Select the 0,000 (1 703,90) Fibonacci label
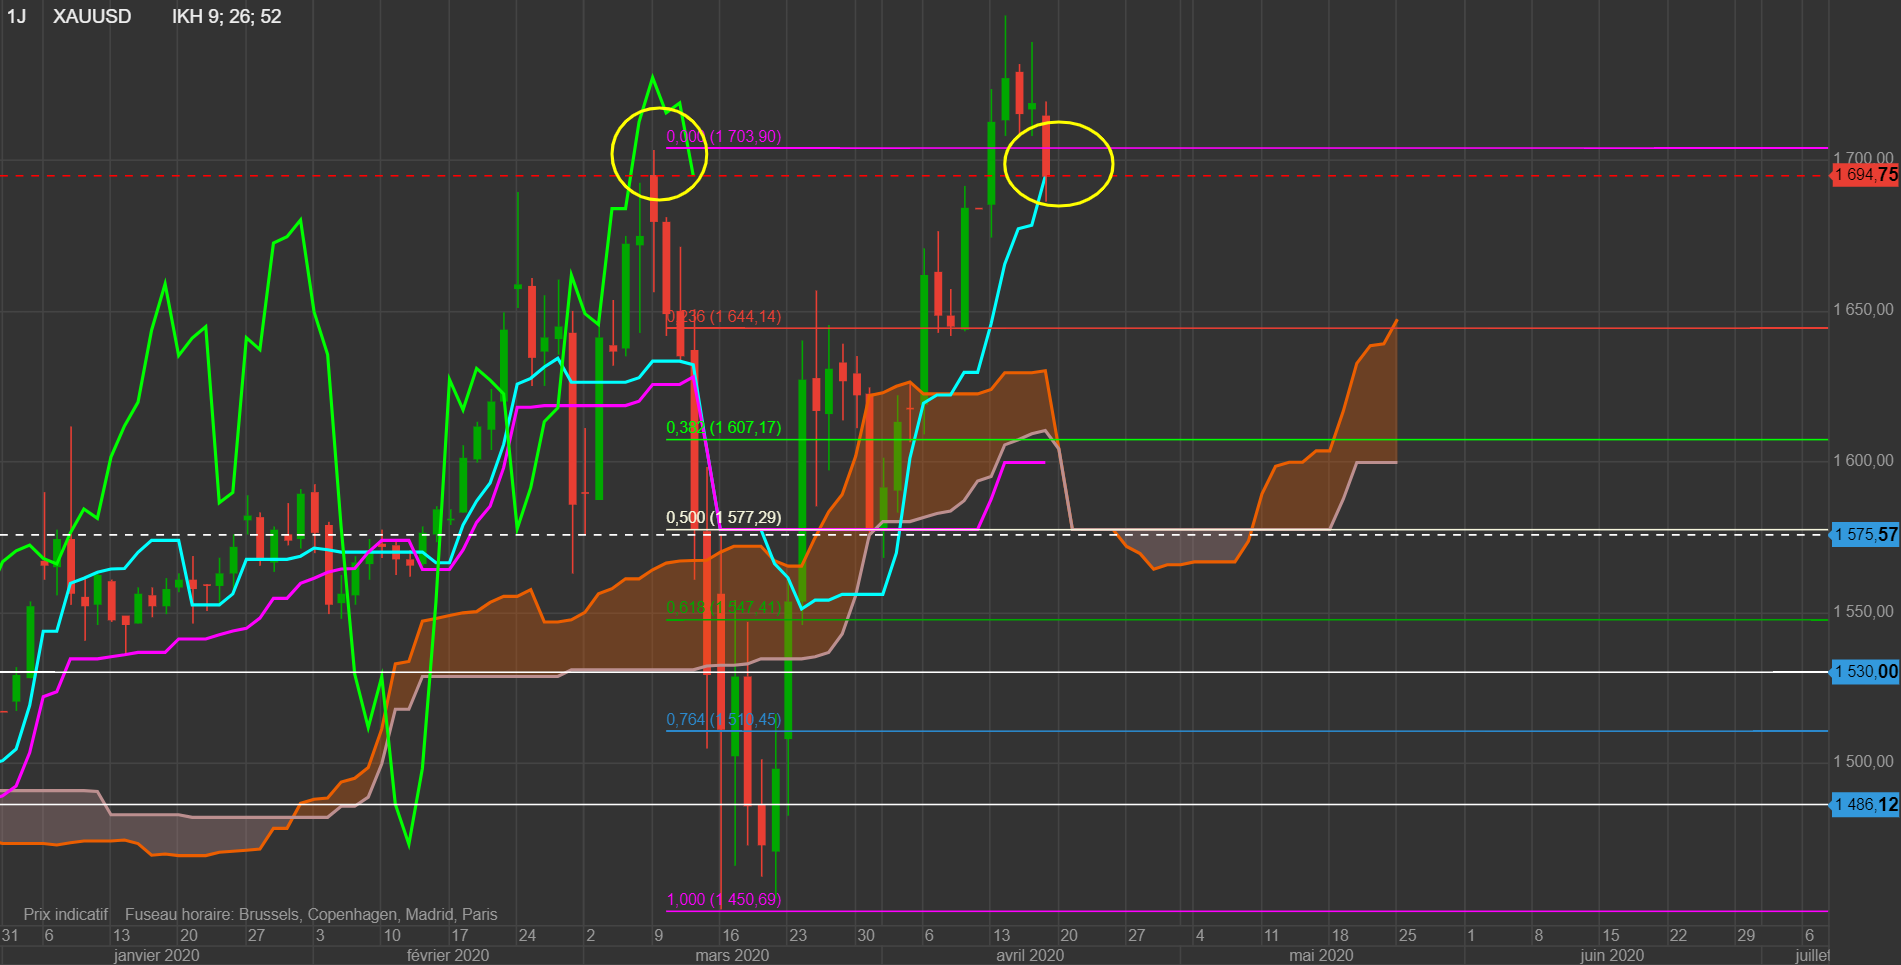 point(723,136)
